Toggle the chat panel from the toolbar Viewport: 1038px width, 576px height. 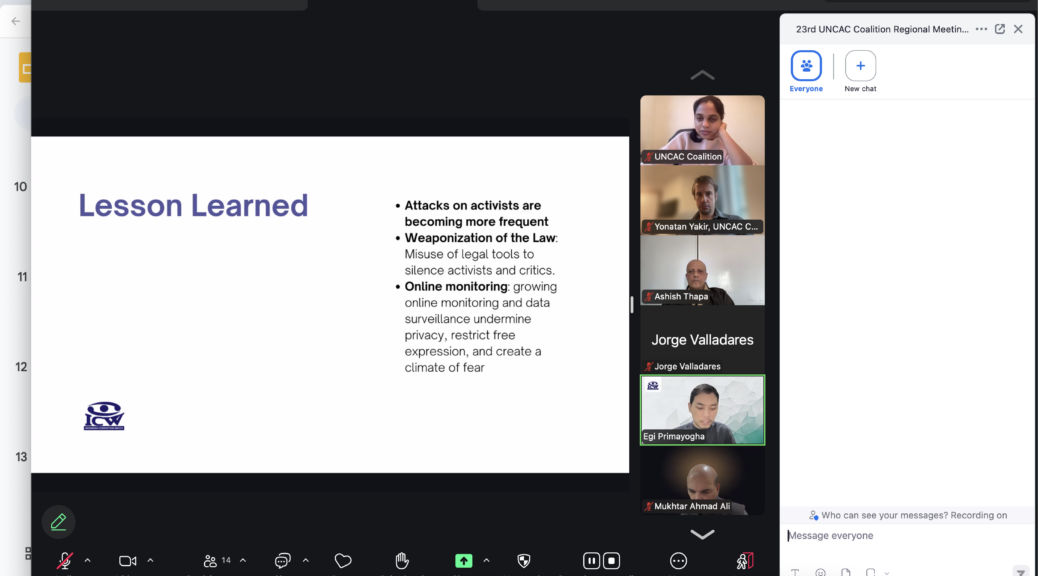tap(282, 561)
